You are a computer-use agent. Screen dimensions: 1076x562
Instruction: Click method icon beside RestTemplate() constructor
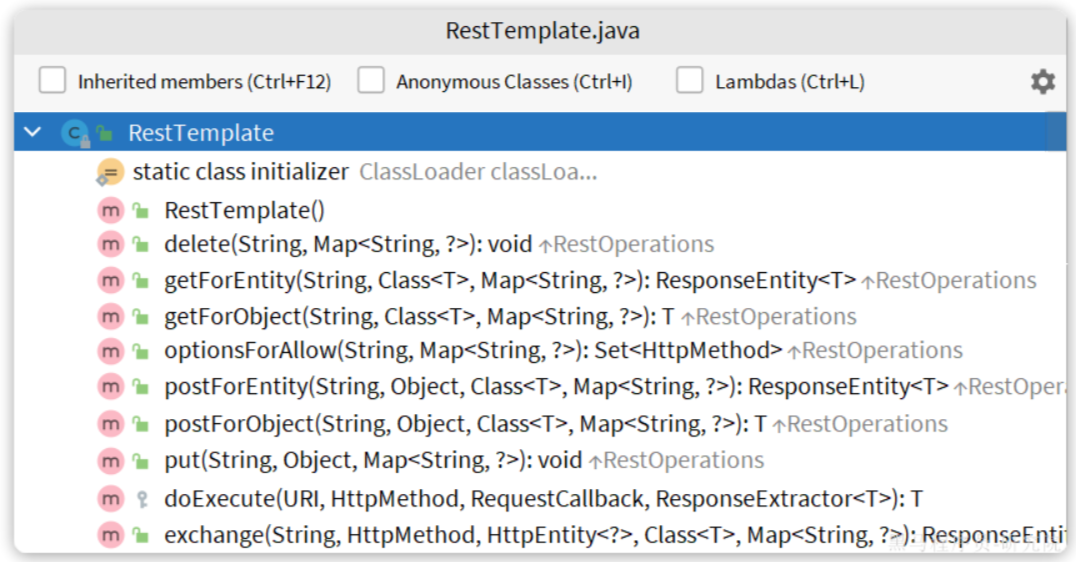coord(110,210)
